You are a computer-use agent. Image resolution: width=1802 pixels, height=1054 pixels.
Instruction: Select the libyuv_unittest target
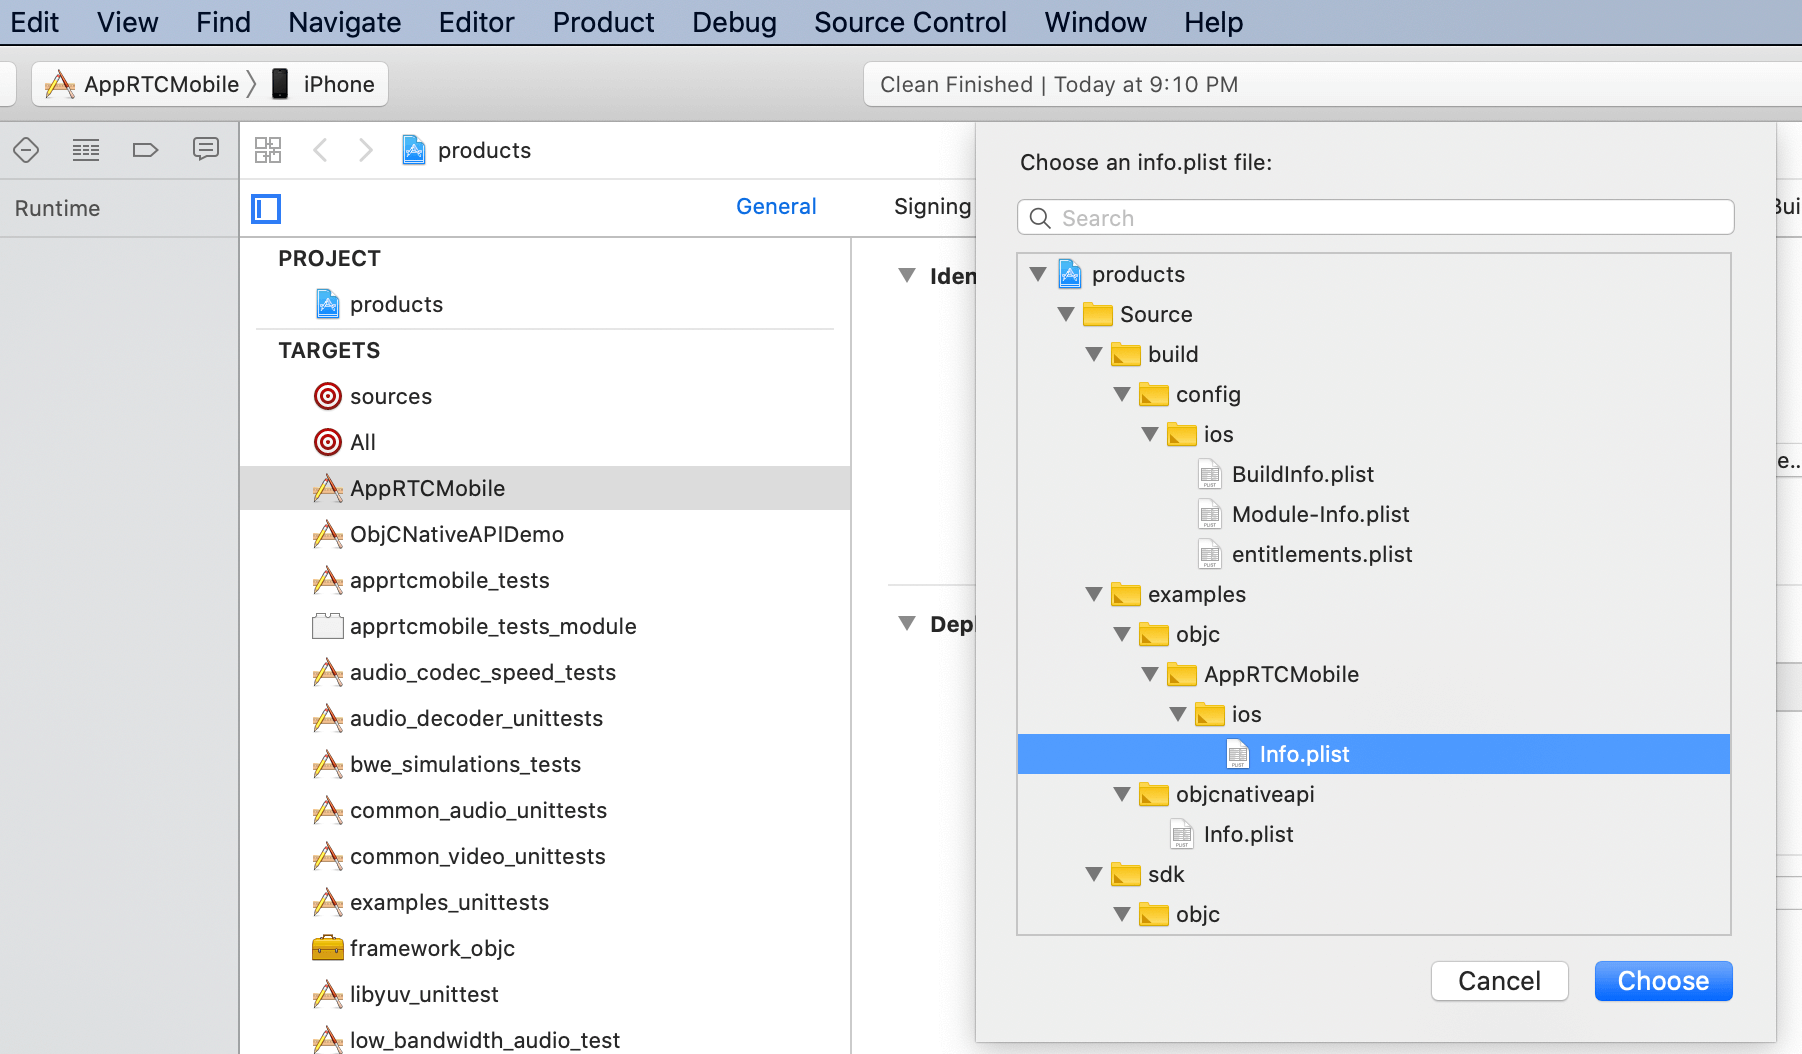click(x=406, y=994)
